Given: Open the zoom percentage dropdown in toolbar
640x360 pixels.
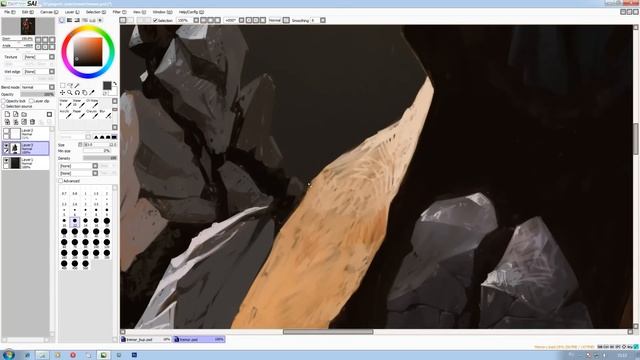Looking at the screenshot, I should [196, 20].
